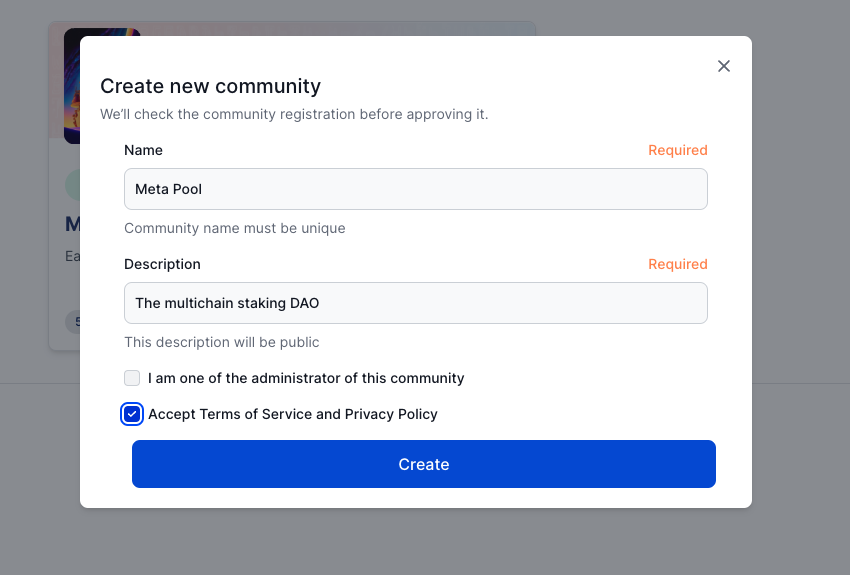
Task: Click 'Community name must be unique' hint
Action: tap(235, 228)
